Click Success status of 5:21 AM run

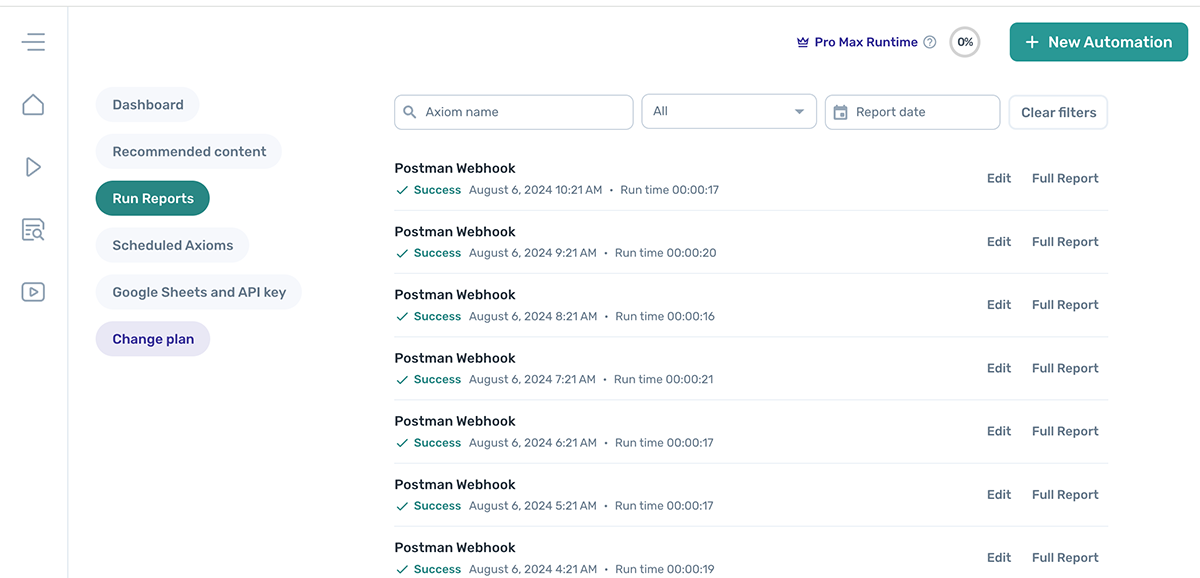(x=429, y=506)
